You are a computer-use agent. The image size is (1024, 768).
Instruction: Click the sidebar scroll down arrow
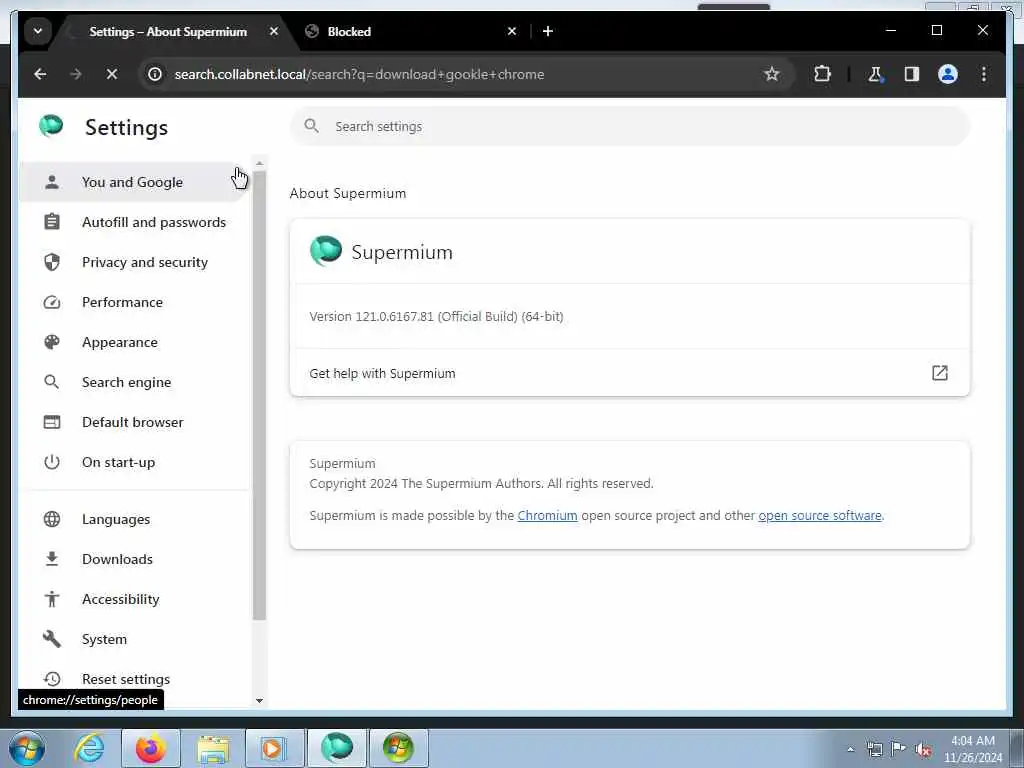click(259, 701)
